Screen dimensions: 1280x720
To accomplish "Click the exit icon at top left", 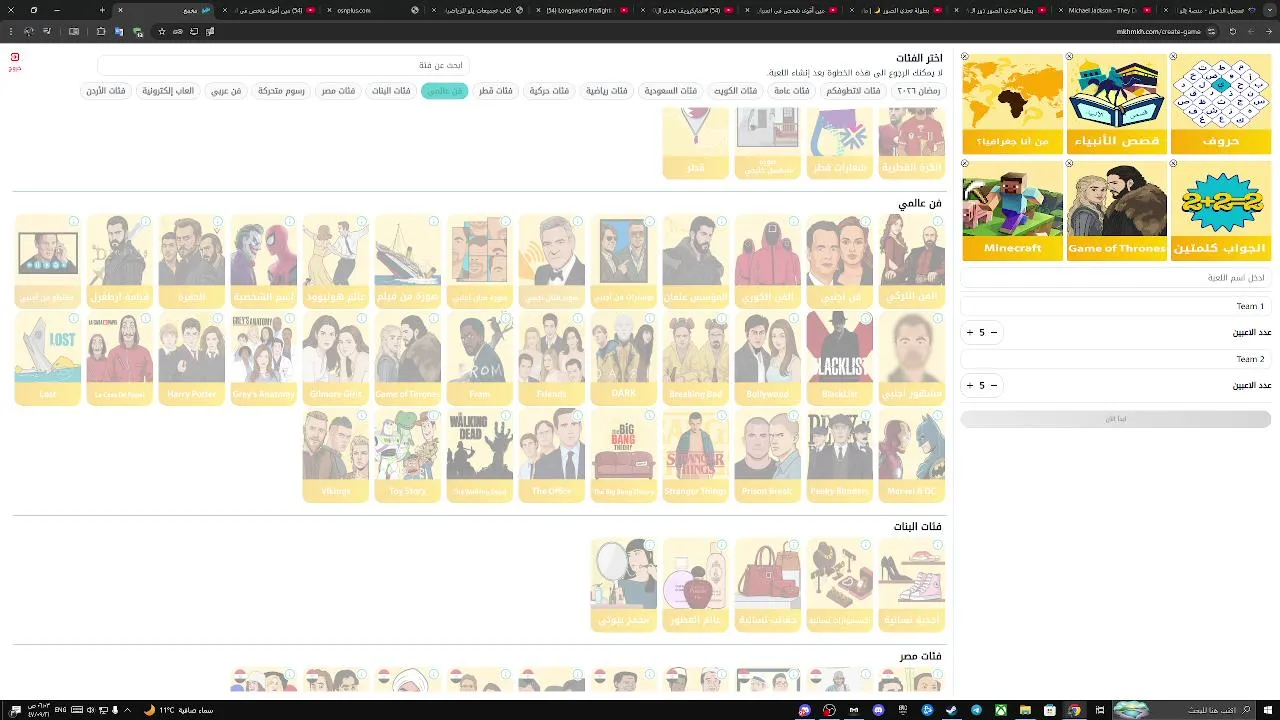I will 15,60.
